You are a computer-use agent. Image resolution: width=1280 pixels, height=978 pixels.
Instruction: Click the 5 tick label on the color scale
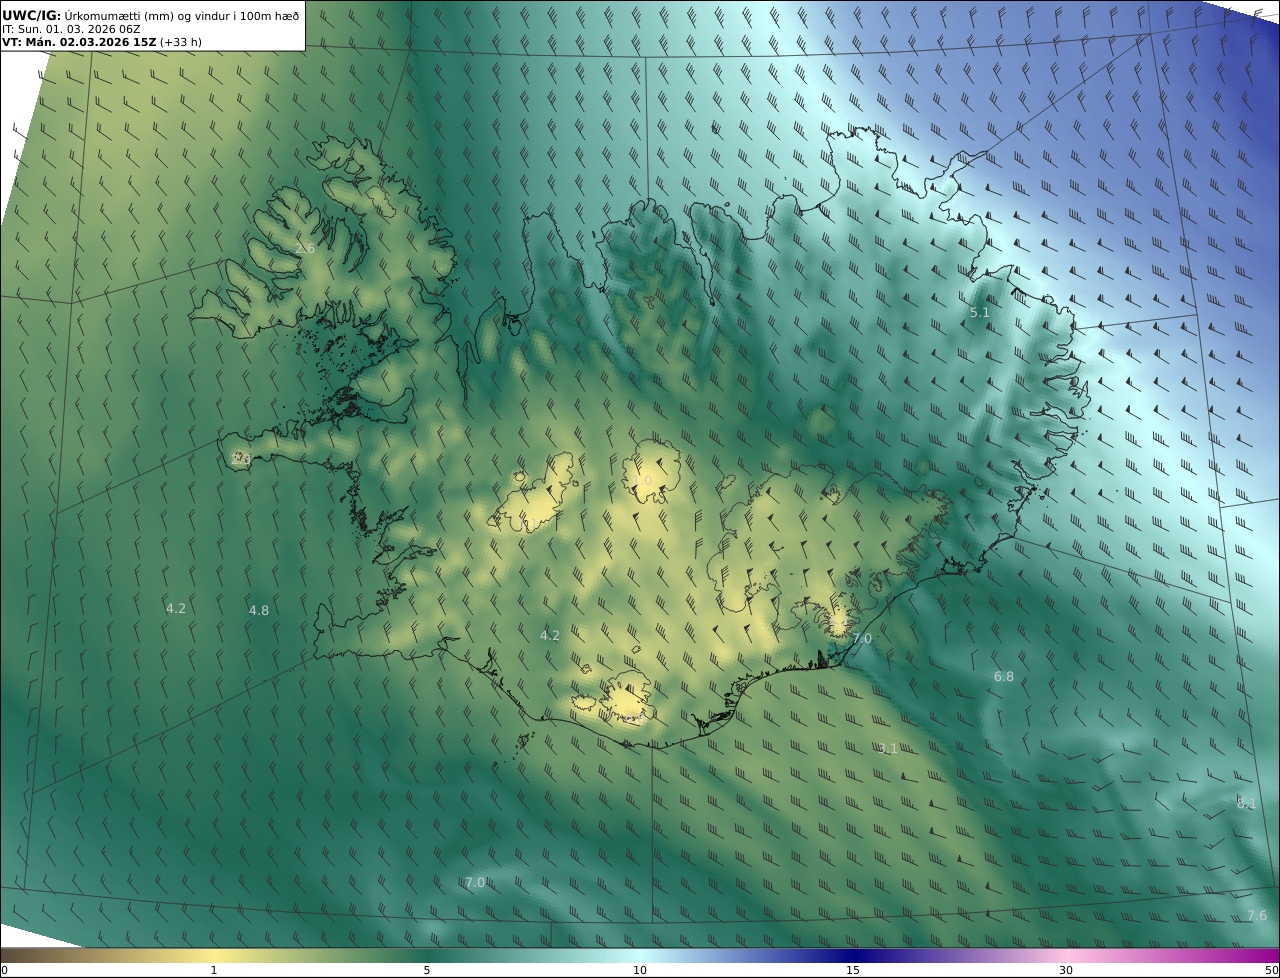tap(427, 970)
